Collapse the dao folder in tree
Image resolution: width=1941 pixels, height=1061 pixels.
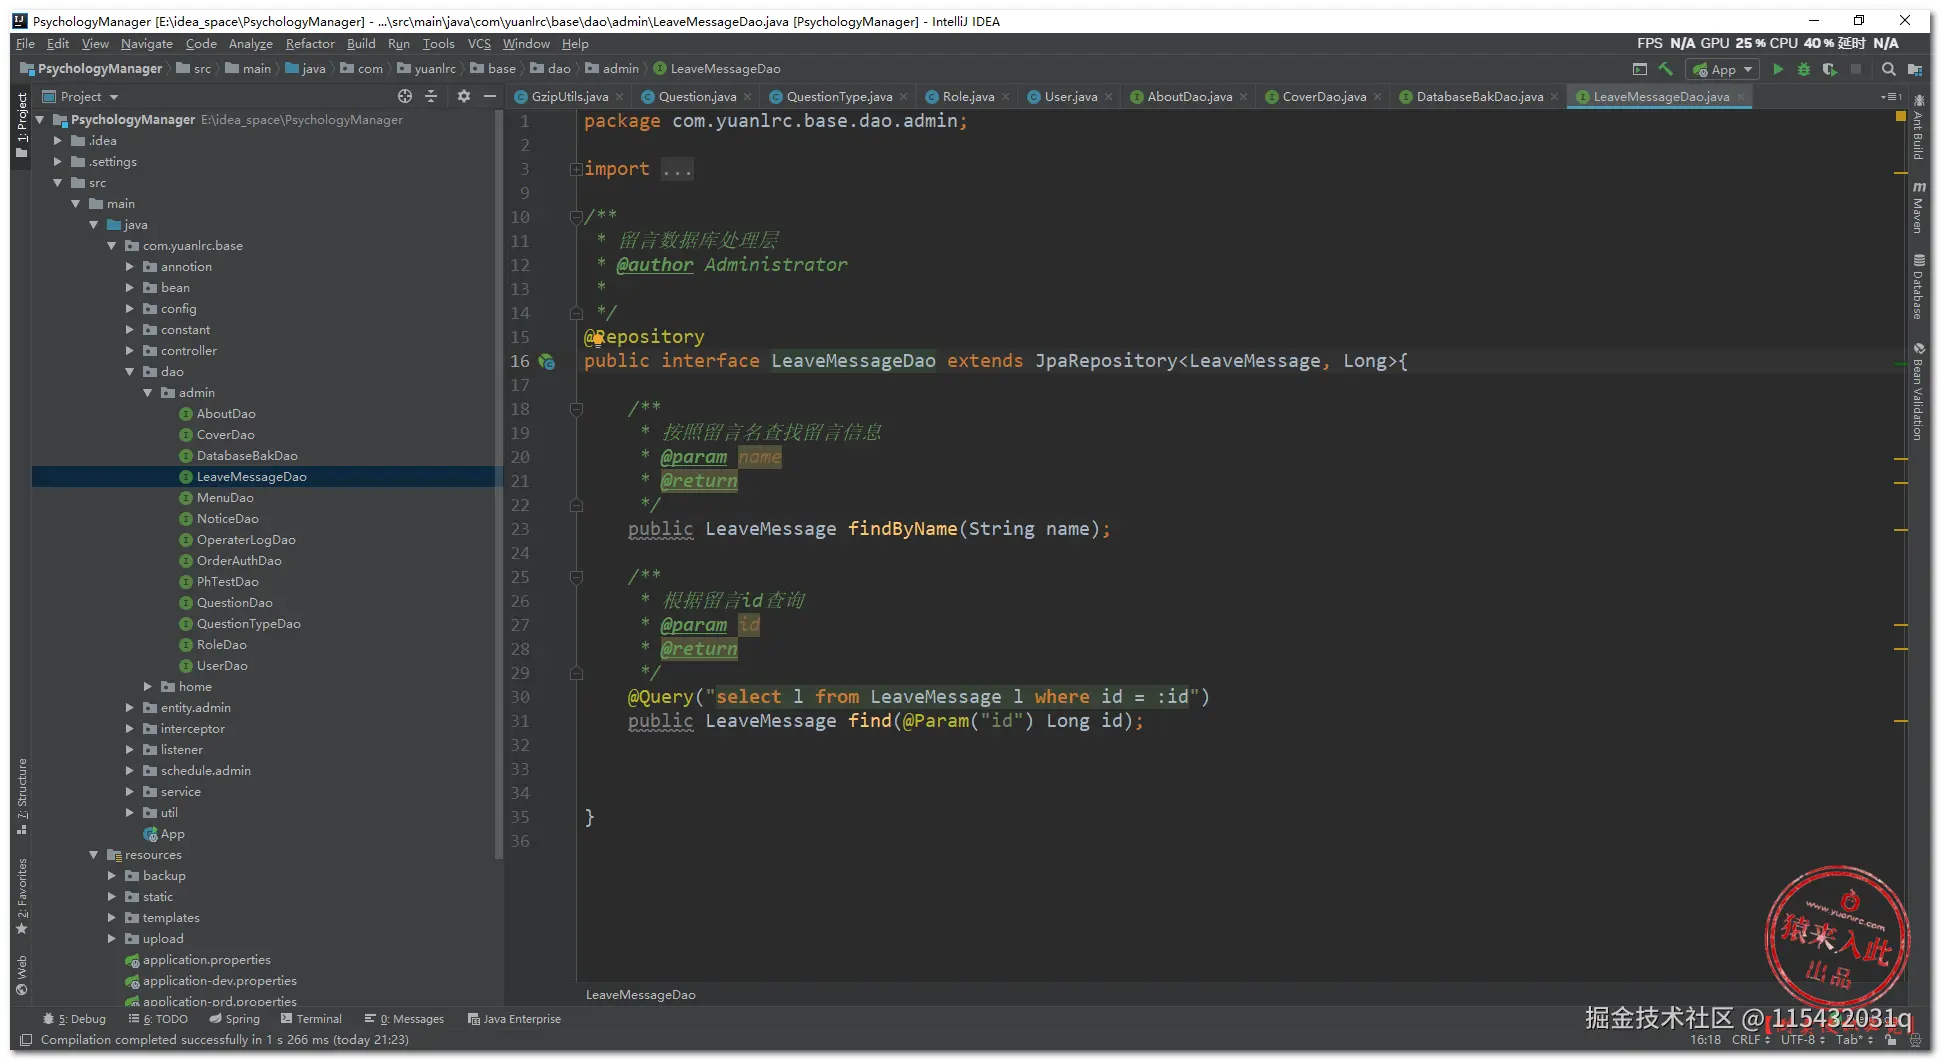pos(130,372)
